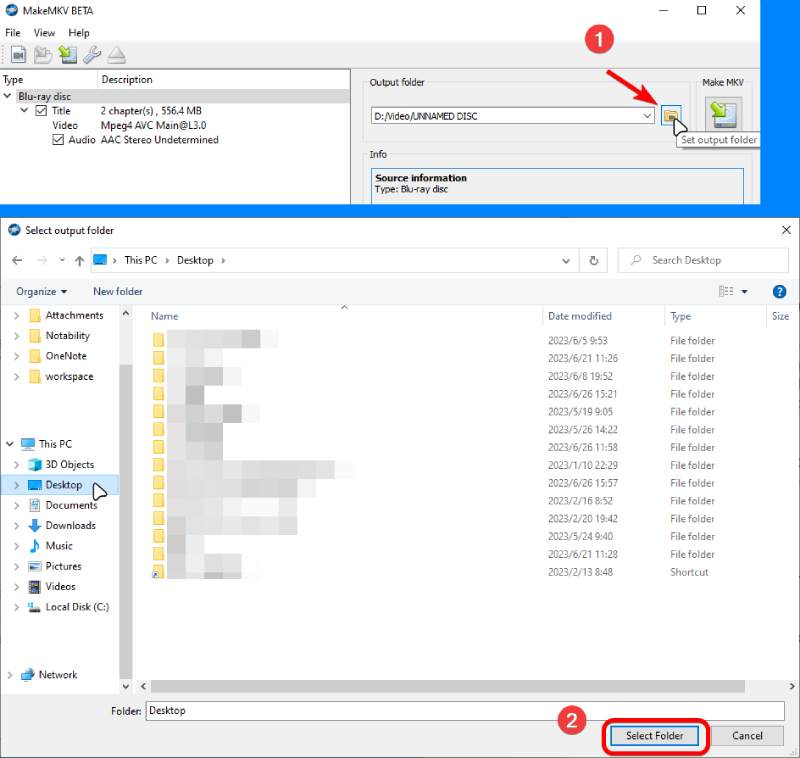
Task: Open the Organize dropdown menu
Action: coord(42,291)
